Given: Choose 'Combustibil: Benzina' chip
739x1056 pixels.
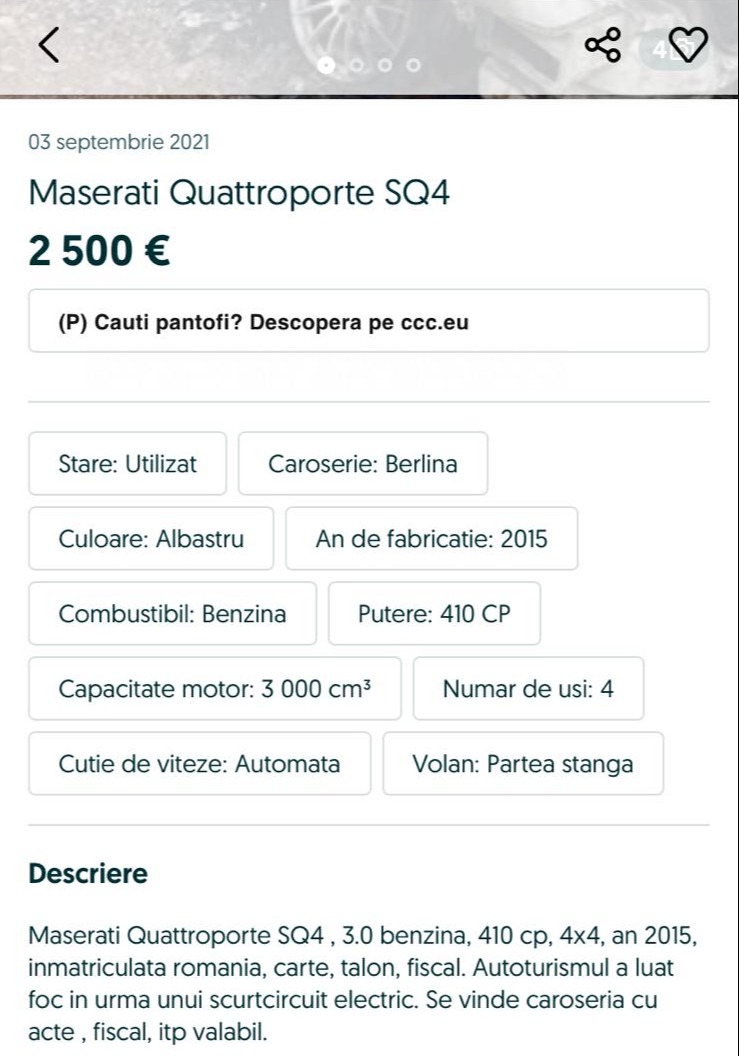Looking at the screenshot, I should pyautogui.click(x=172, y=613).
